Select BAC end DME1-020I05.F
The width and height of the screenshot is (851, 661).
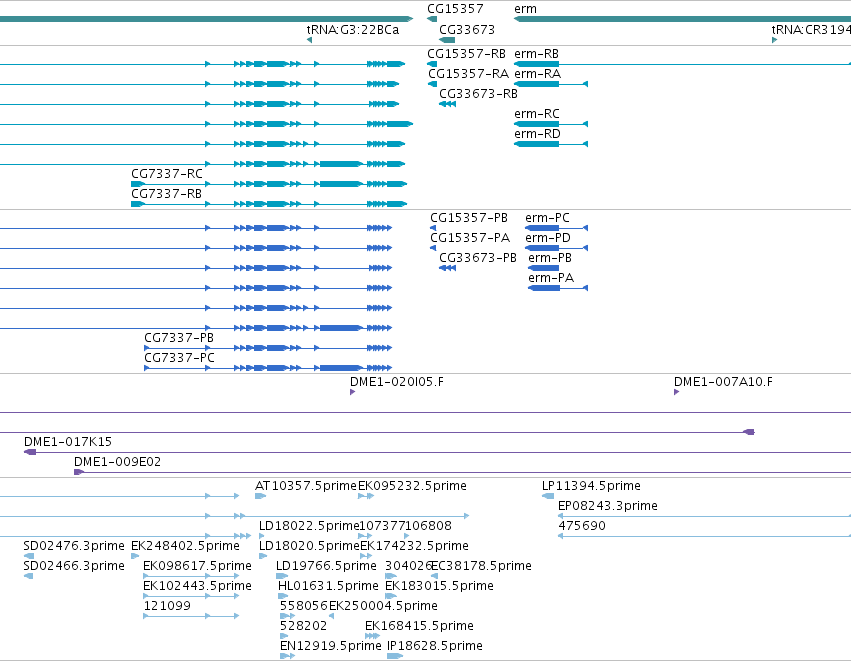(396, 382)
